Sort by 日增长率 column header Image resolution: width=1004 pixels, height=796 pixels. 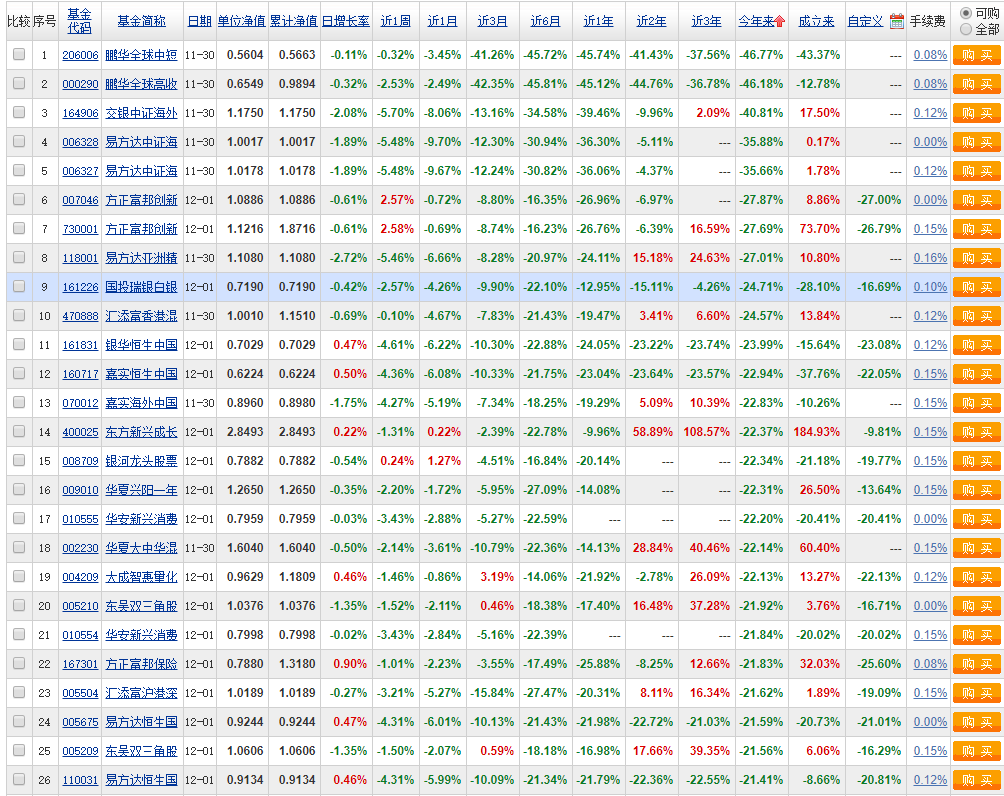pyautogui.click(x=346, y=21)
